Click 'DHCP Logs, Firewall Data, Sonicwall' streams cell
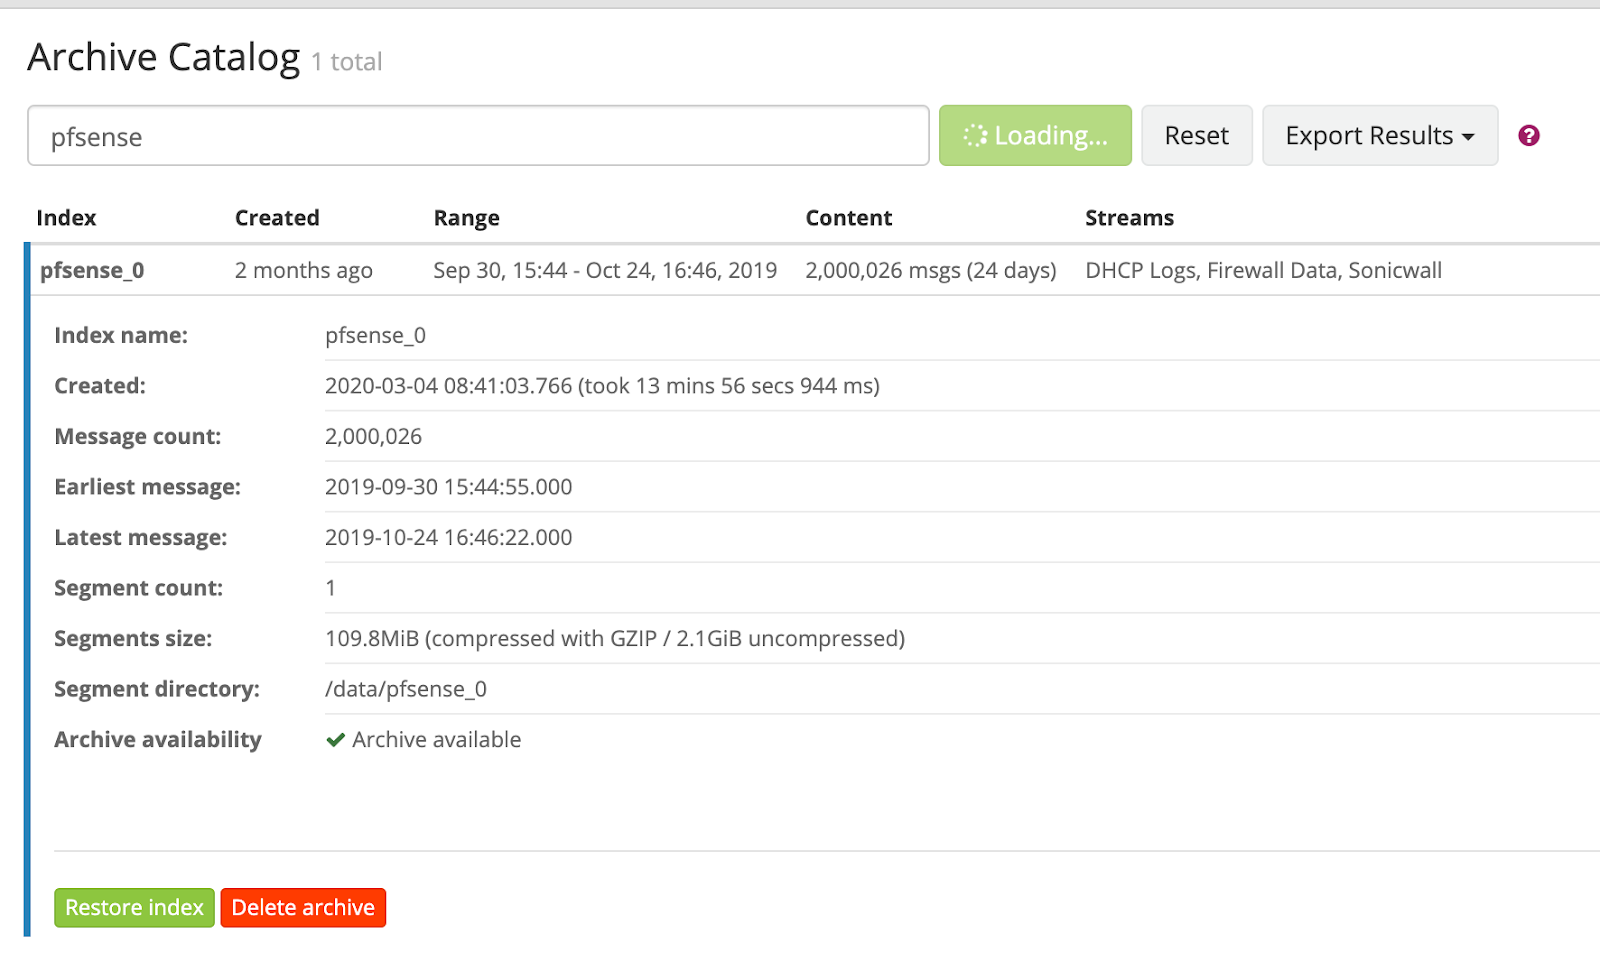The image size is (1600, 953). [x=1263, y=271]
